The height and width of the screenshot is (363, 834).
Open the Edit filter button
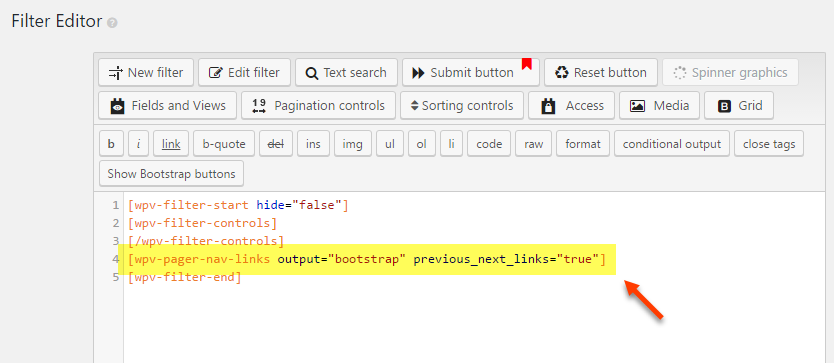244,72
